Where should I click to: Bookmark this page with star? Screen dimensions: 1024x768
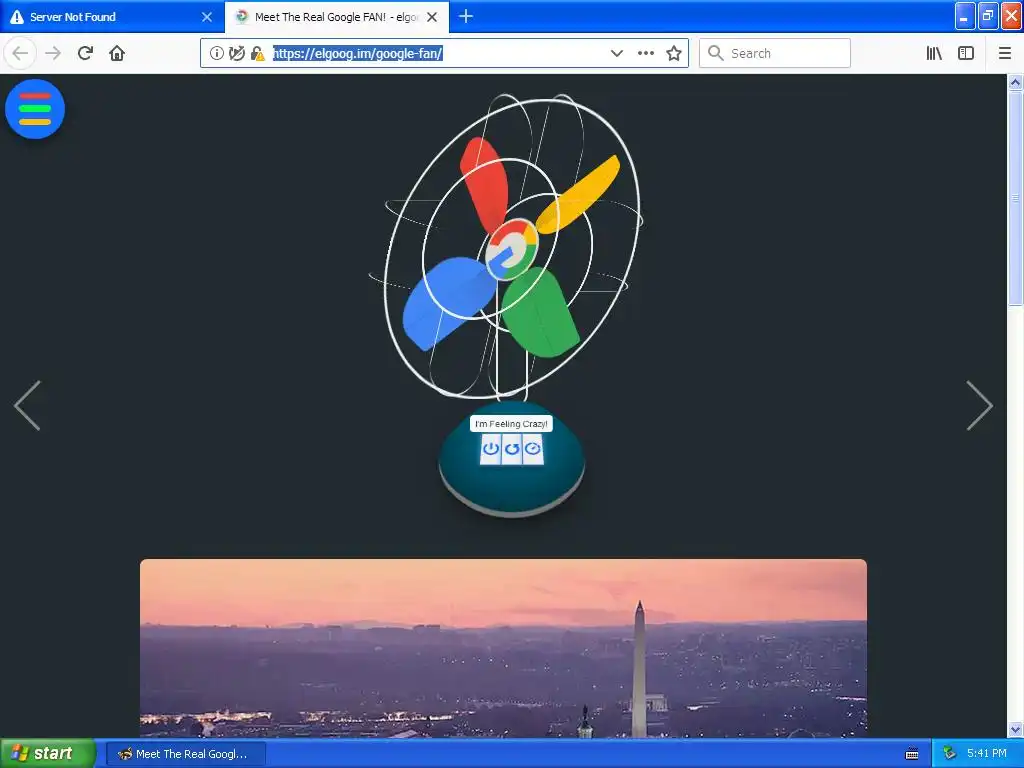pyautogui.click(x=674, y=54)
